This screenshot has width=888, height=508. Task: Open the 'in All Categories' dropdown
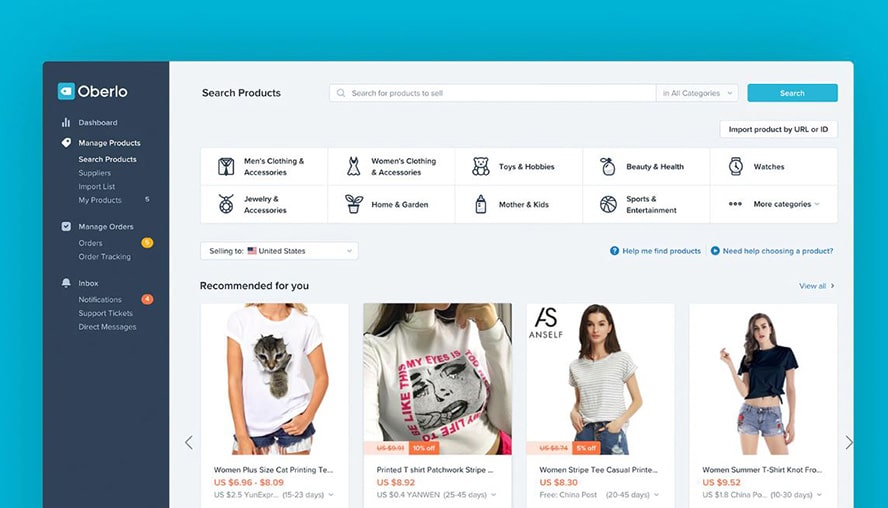tap(697, 93)
